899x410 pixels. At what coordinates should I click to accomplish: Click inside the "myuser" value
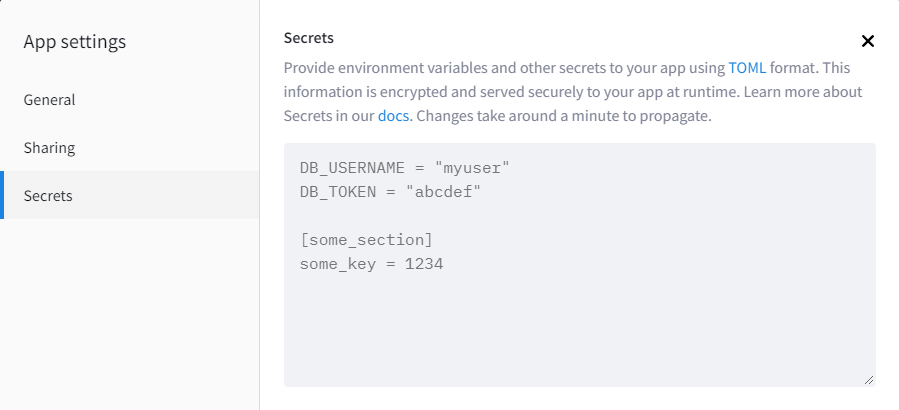pyautogui.click(x=472, y=168)
